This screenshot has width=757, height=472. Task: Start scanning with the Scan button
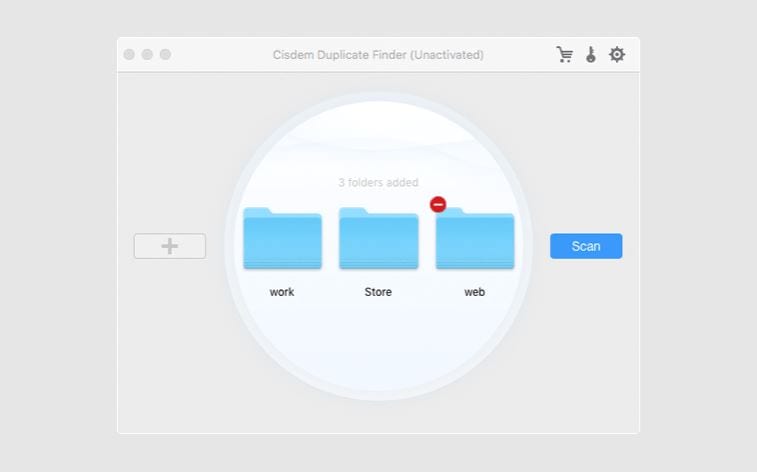(586, 246)
